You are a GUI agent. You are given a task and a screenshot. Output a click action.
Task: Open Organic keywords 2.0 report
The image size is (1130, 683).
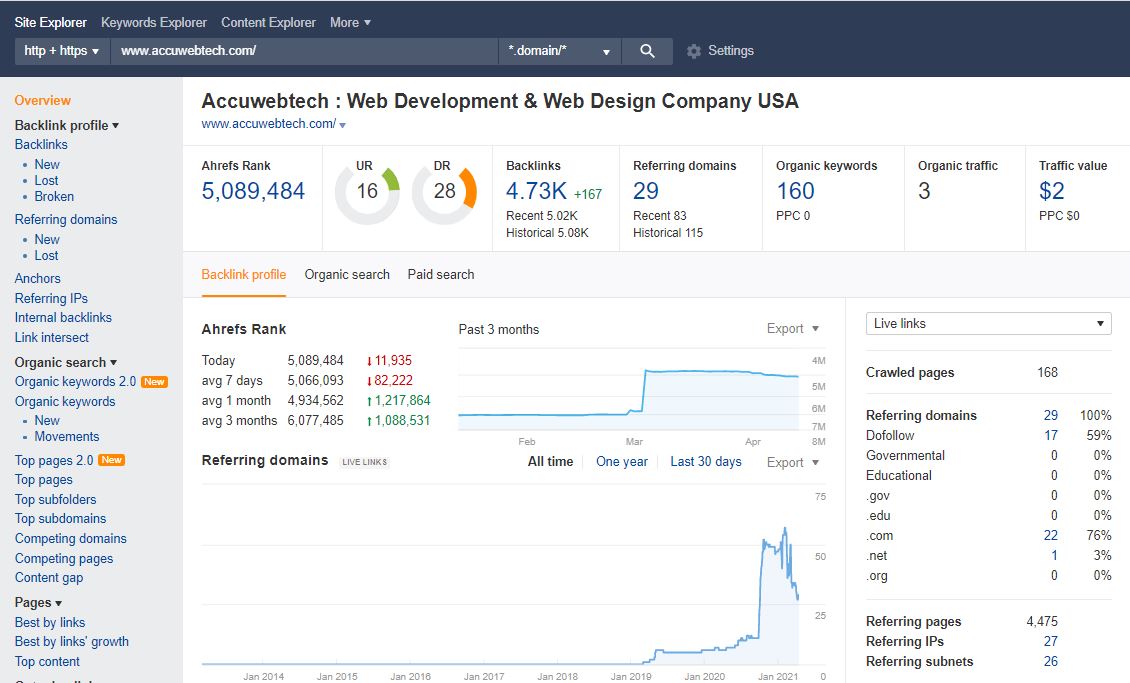[x=76, y=381]
